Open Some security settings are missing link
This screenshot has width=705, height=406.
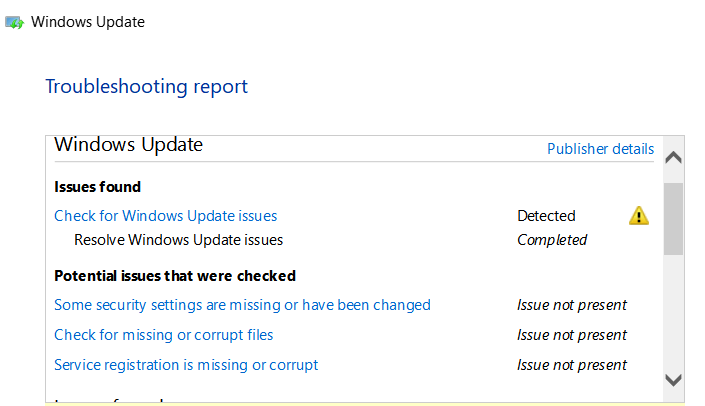242,304
